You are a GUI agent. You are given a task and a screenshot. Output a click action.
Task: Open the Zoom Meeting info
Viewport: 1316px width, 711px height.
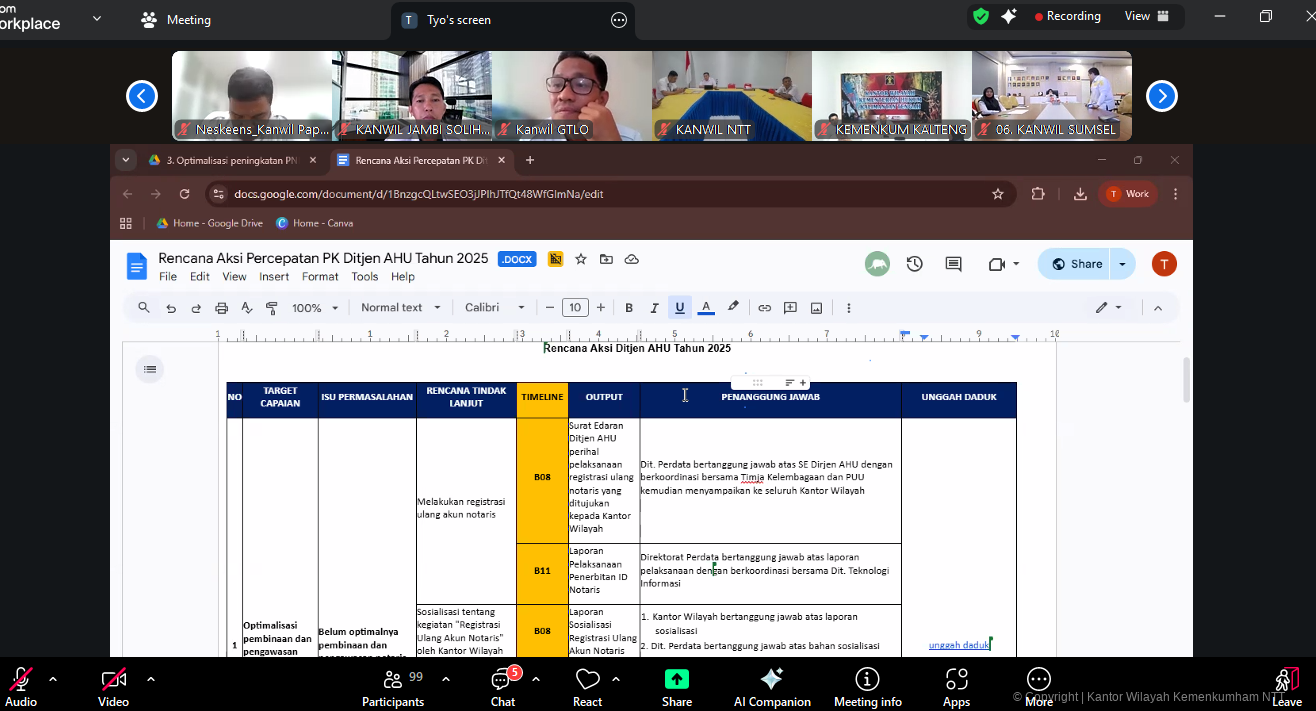868,685
